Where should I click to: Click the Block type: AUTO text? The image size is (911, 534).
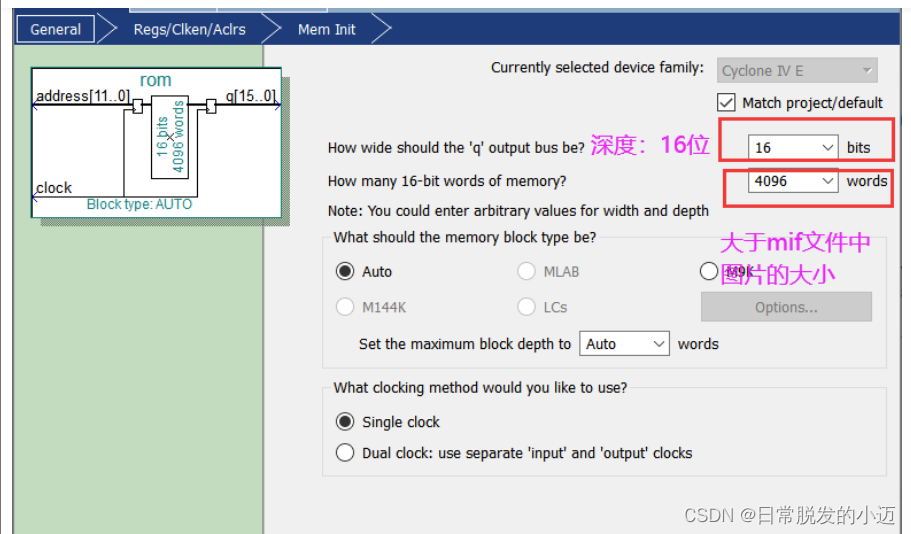pos(139,205)
